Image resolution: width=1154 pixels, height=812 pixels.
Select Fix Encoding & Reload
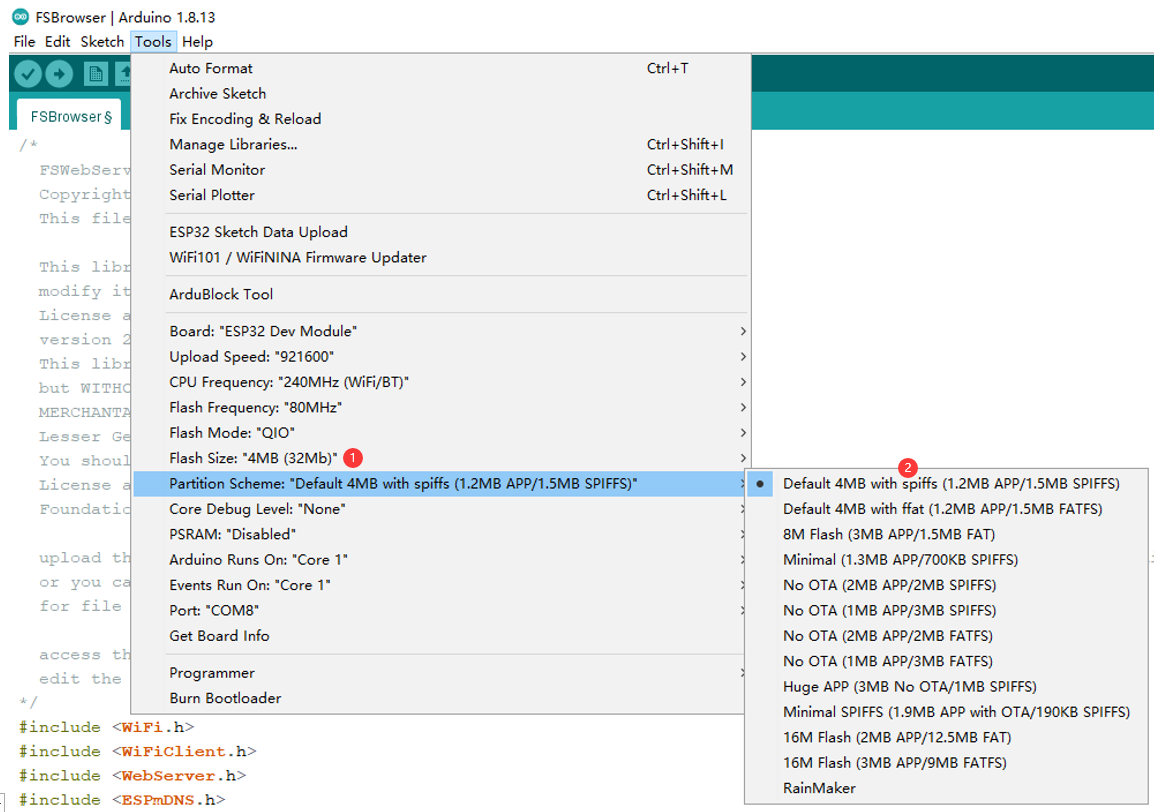point(440,119)
